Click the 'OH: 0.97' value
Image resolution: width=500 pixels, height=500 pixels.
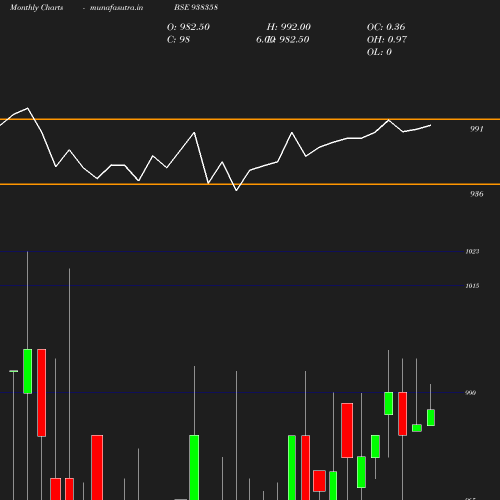tap(387, 40)
